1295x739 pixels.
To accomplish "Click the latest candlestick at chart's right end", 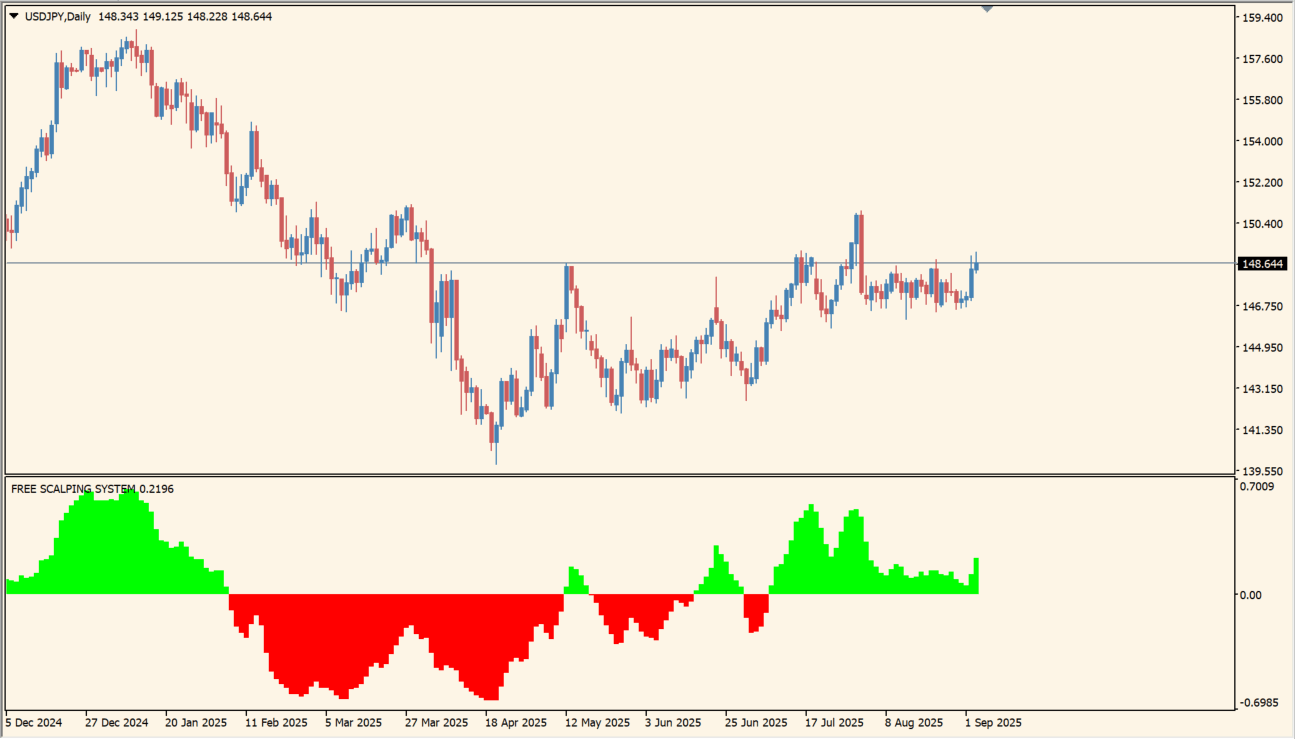I will tap(977, 266).
